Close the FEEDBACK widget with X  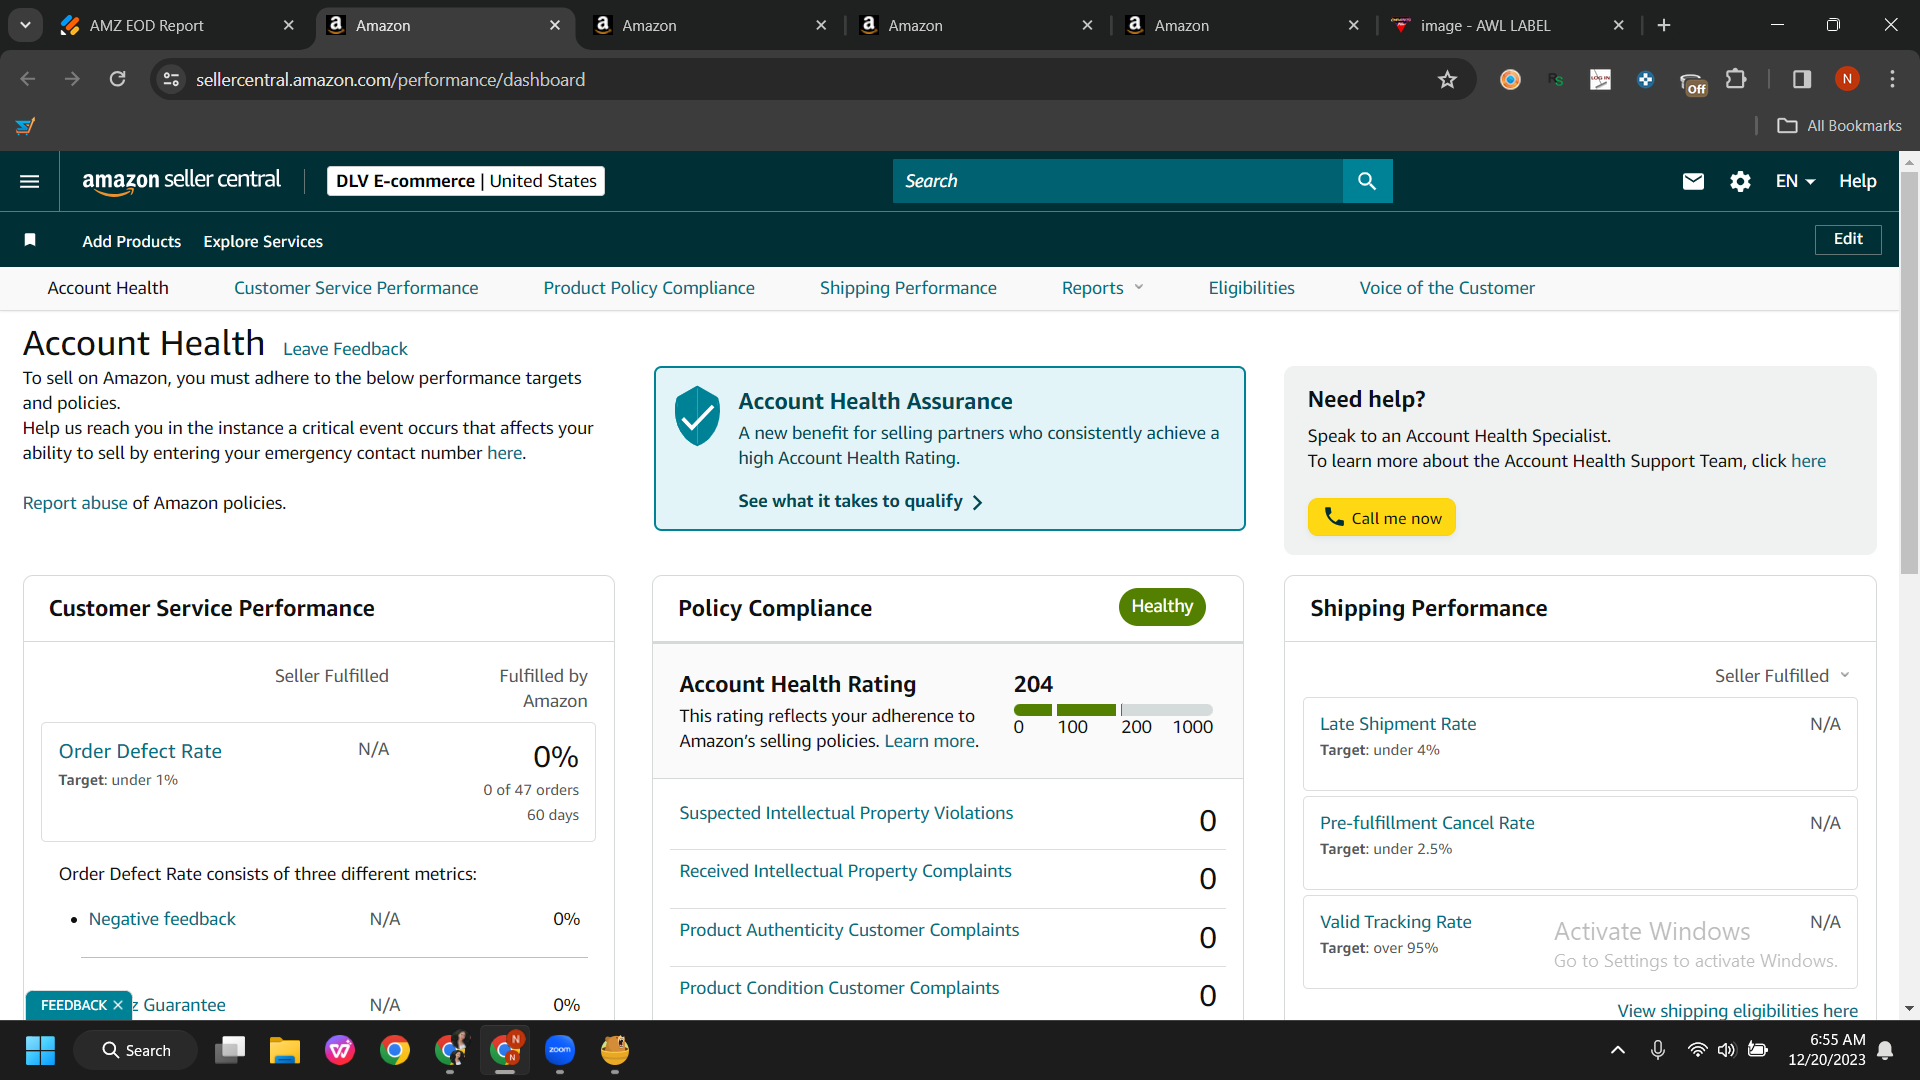pos(118,1005)
